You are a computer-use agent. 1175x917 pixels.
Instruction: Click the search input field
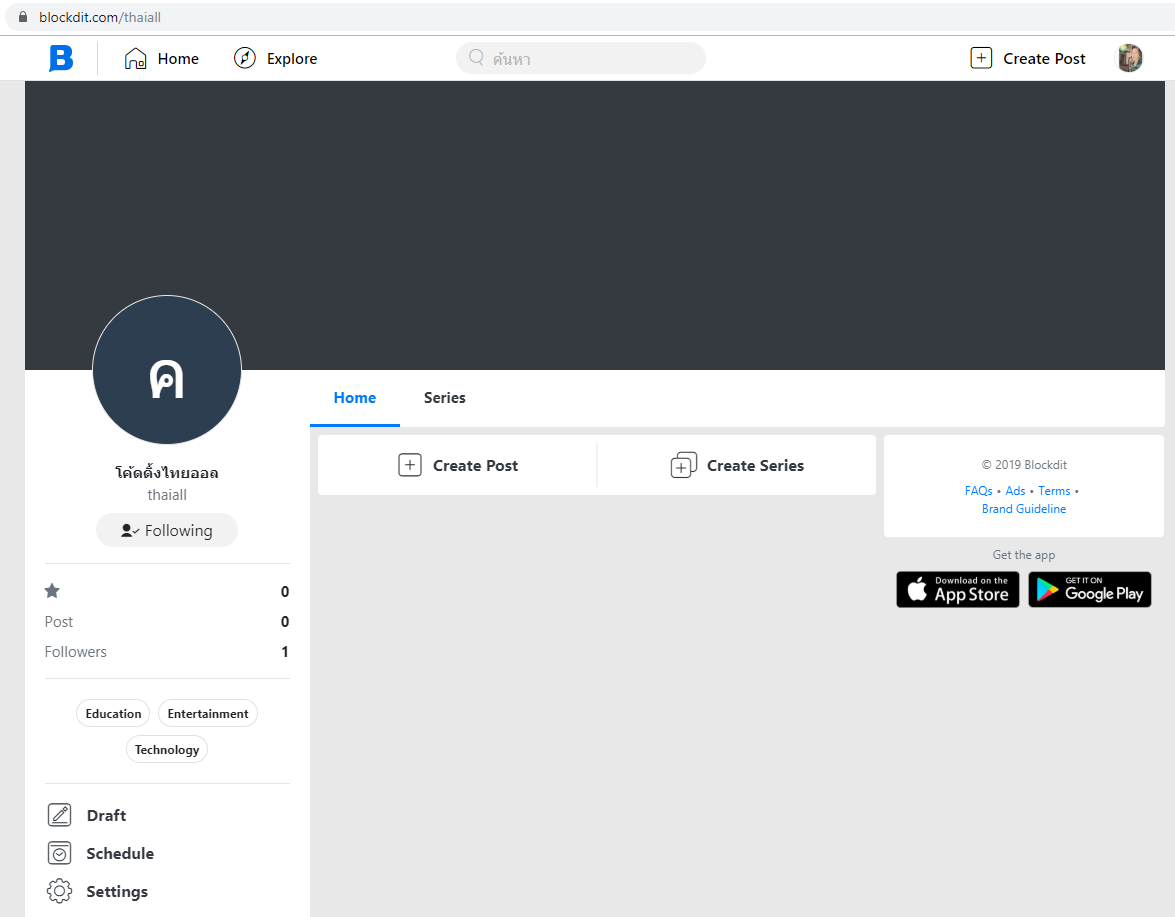pyautogui.click(x=590, y=58)
